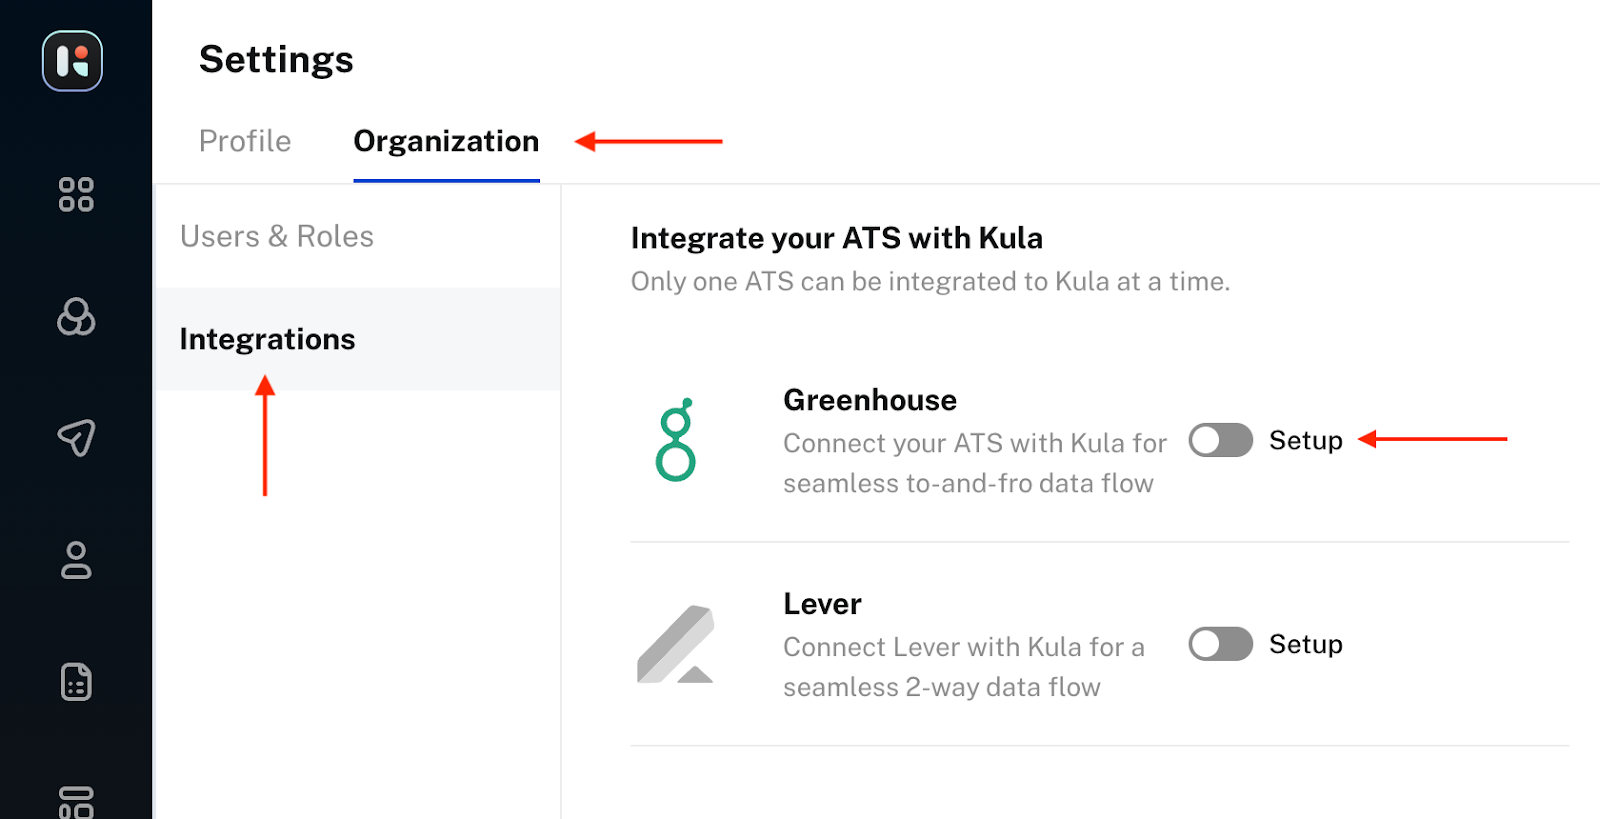
Task: Enable the Greenhouse integration toggle
Action: click(1220, 440)
